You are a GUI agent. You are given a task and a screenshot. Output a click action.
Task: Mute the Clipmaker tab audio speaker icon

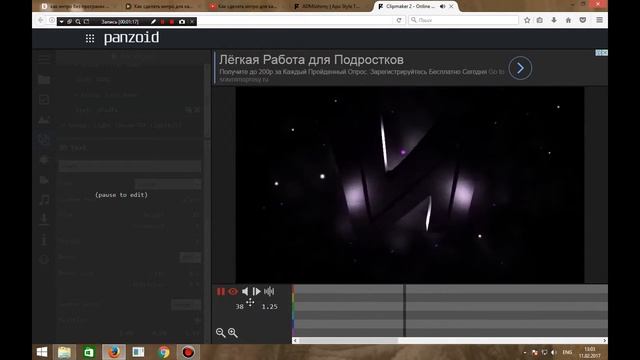pos(443,7)
